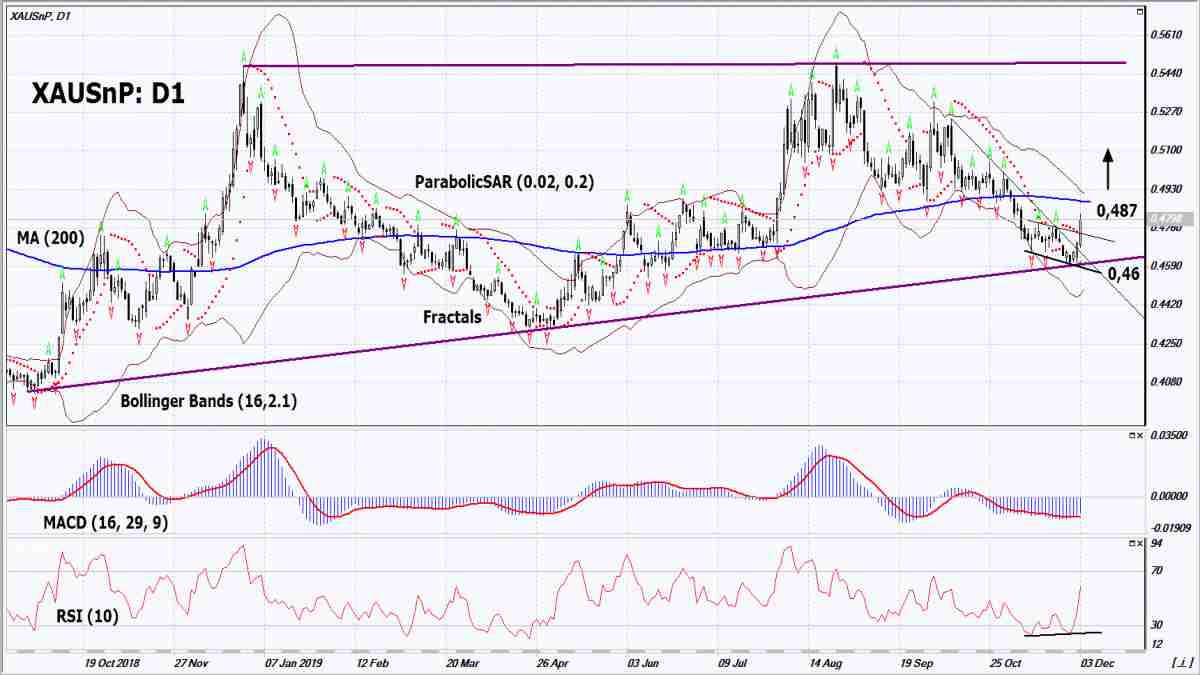Click the chart scale icon at bottom right

(x=1180, y=662)
